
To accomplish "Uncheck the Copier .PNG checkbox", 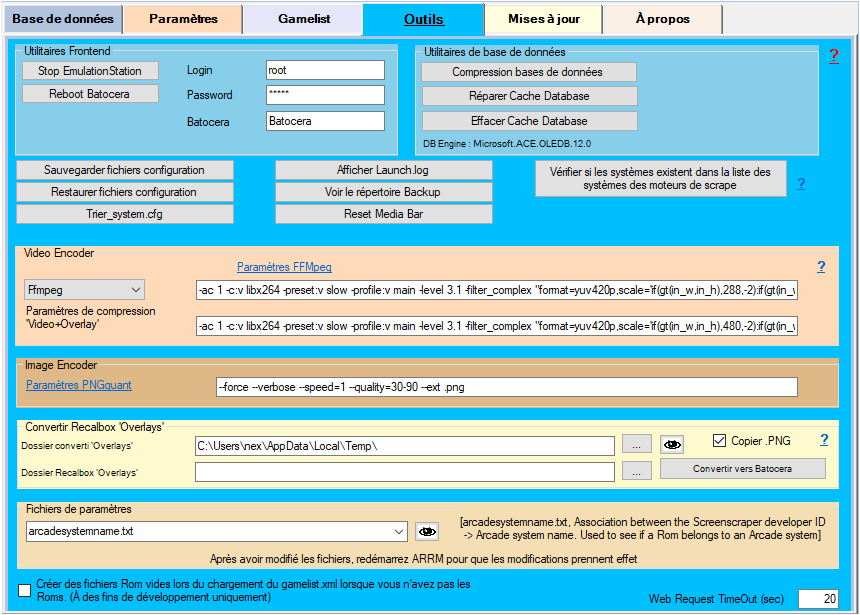I will coord(719,441).
